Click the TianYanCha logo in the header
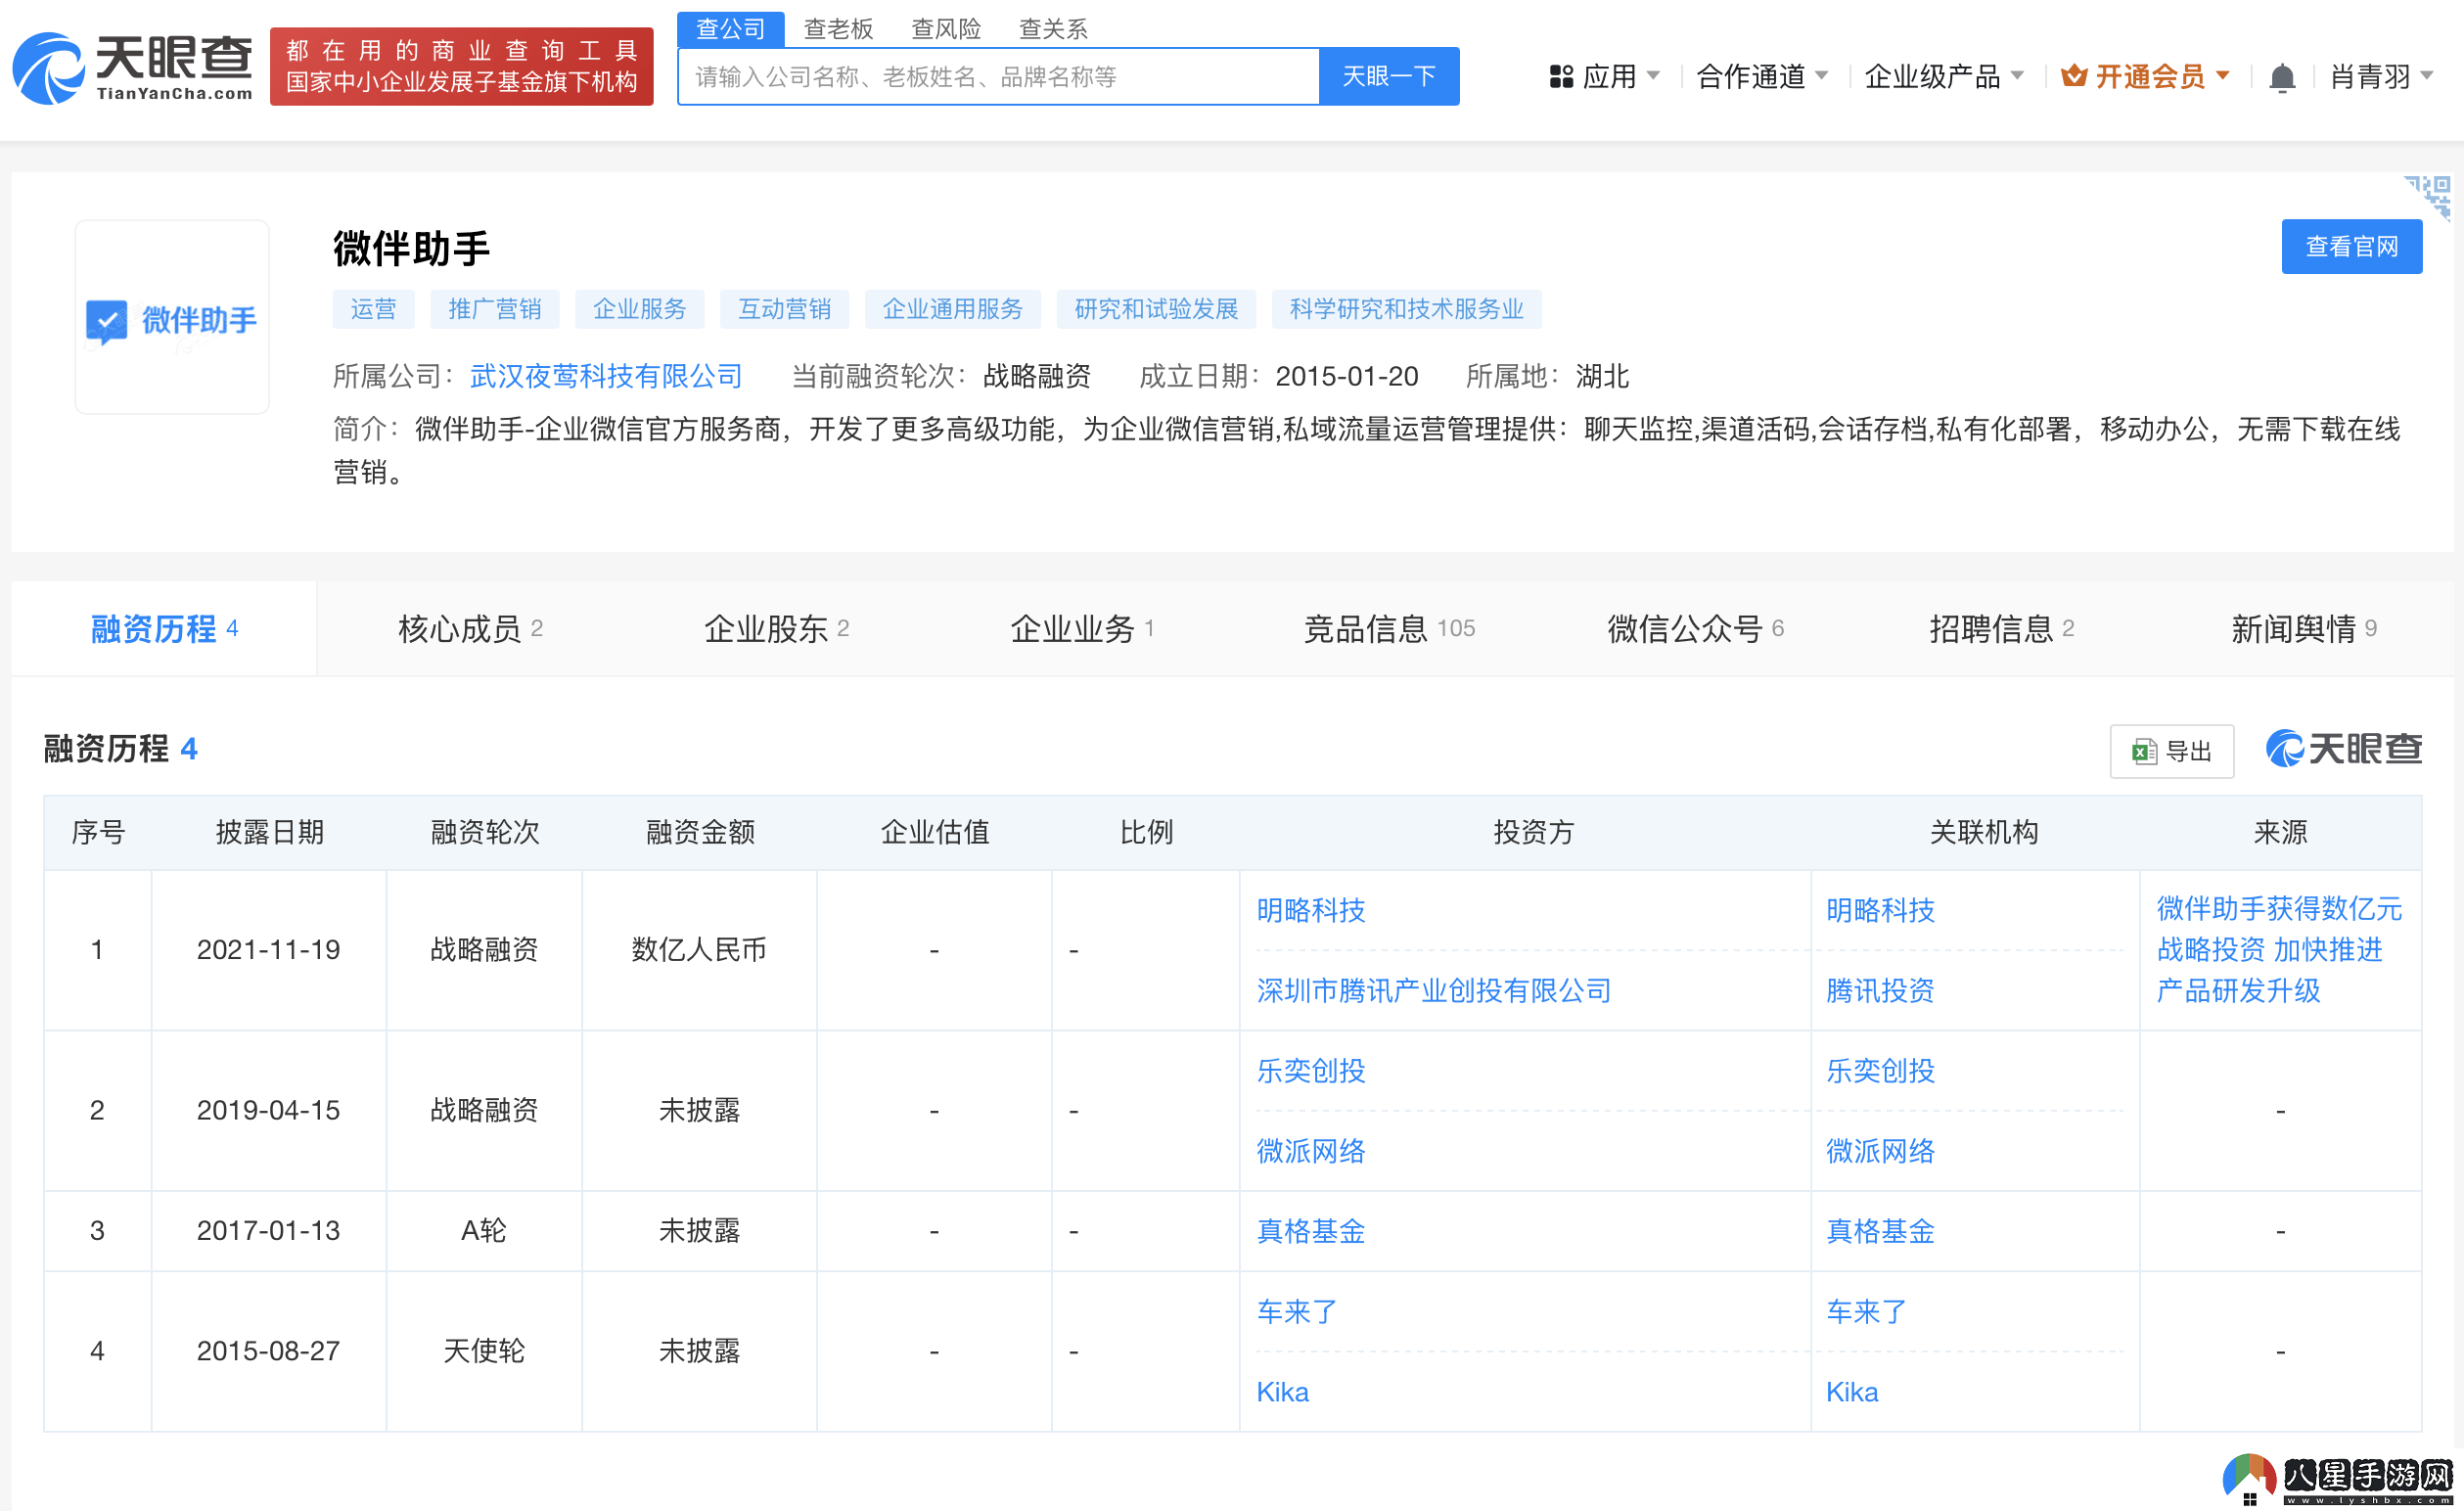 pos(133,68)
